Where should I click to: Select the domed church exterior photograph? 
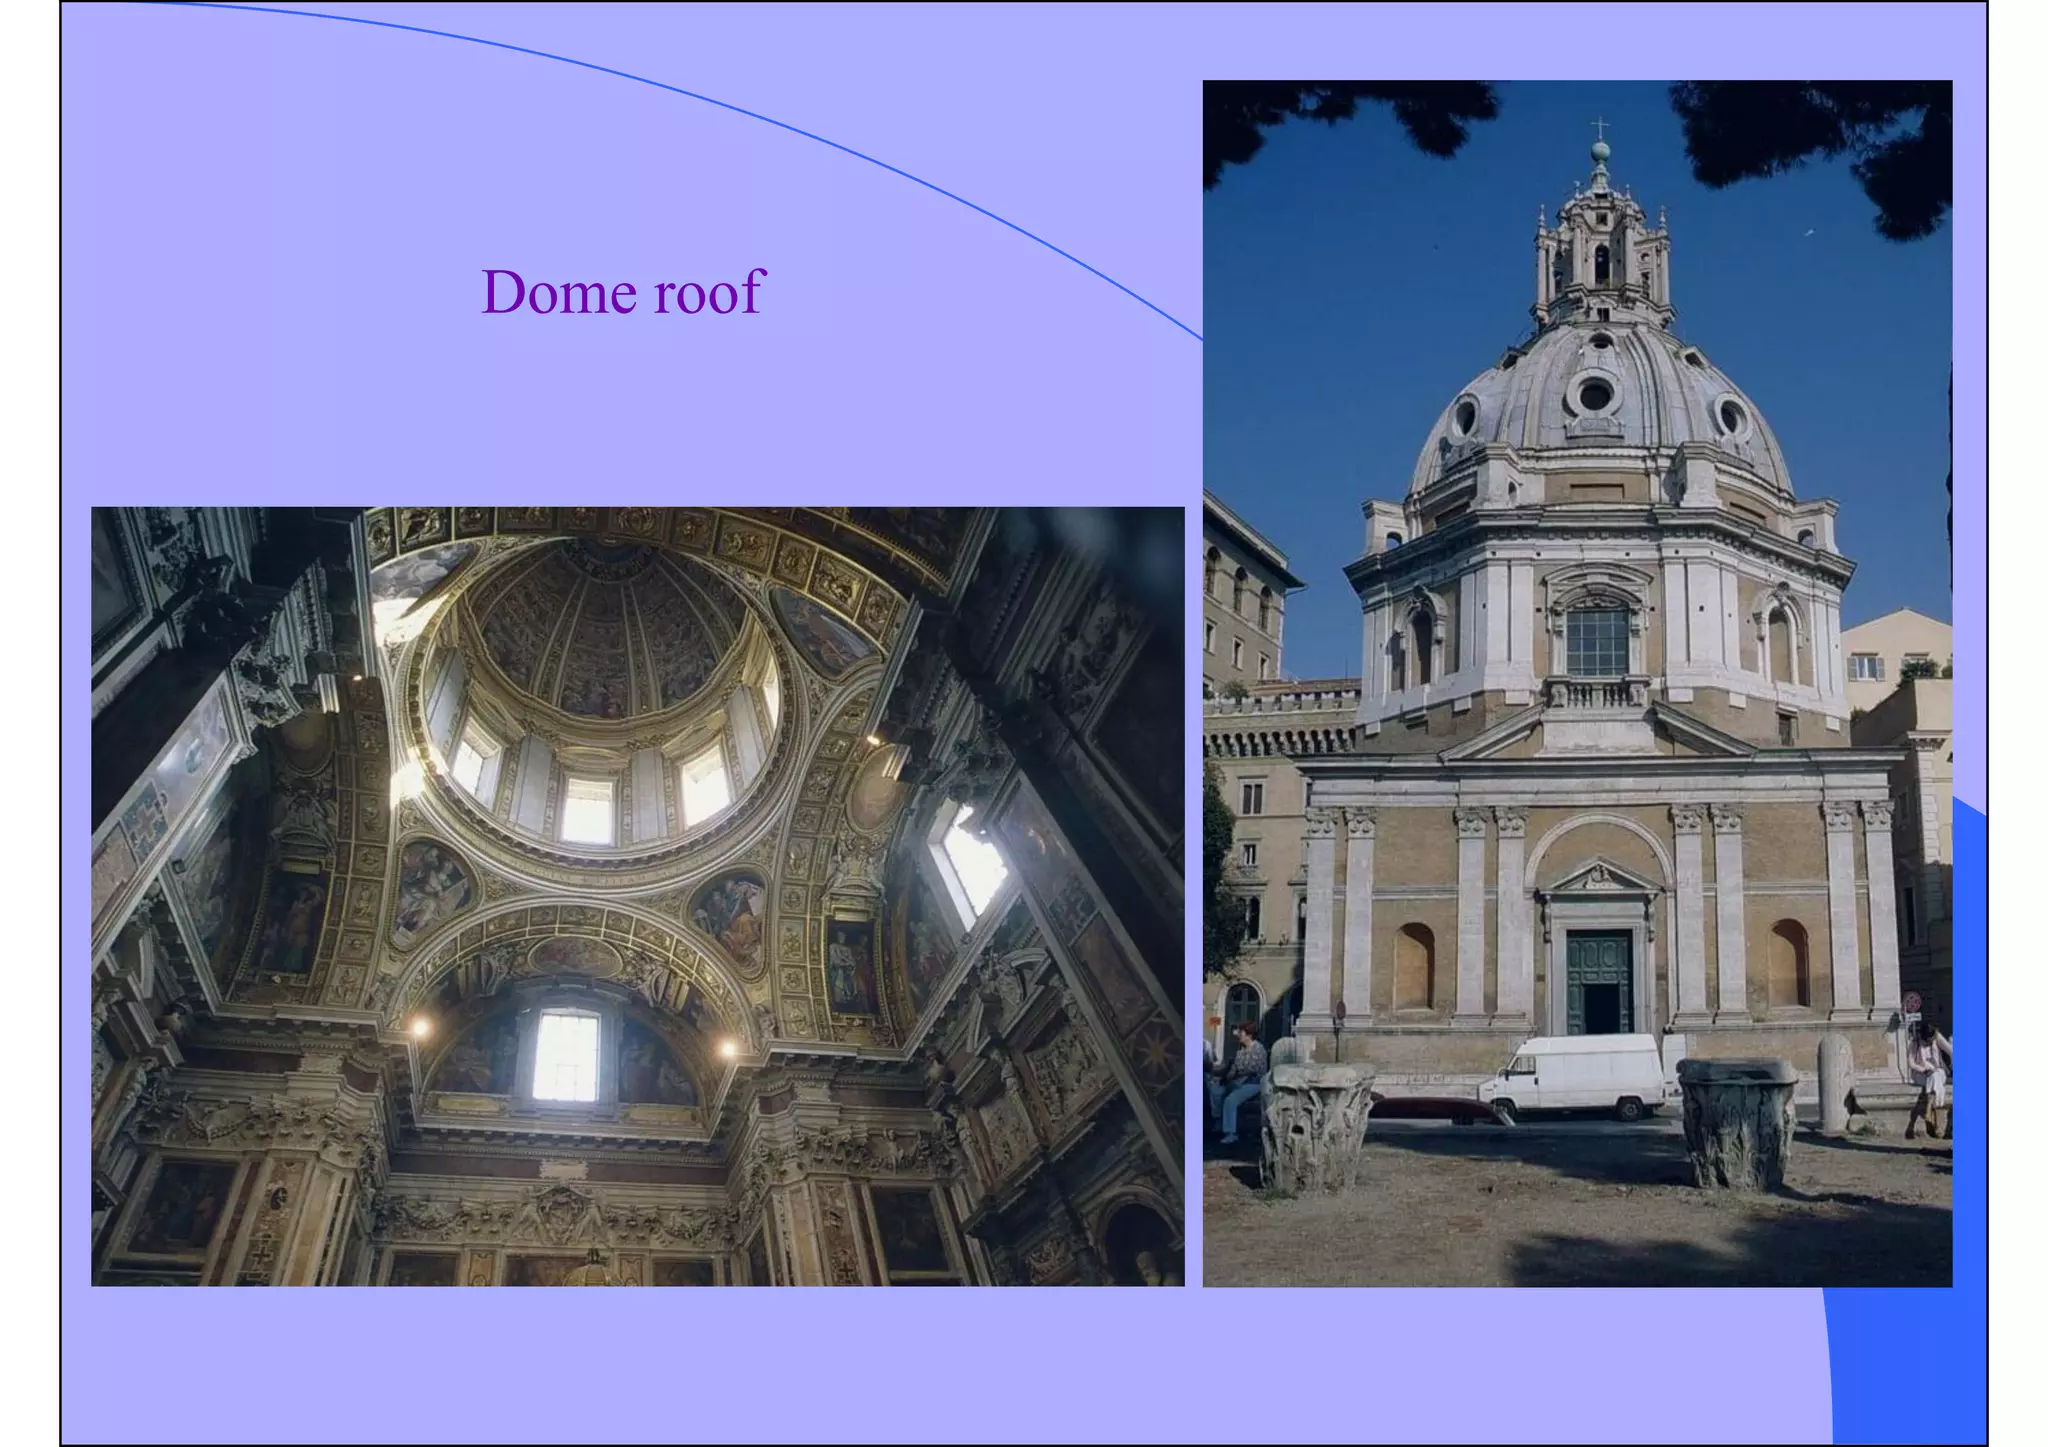(x=1577, y=683)
